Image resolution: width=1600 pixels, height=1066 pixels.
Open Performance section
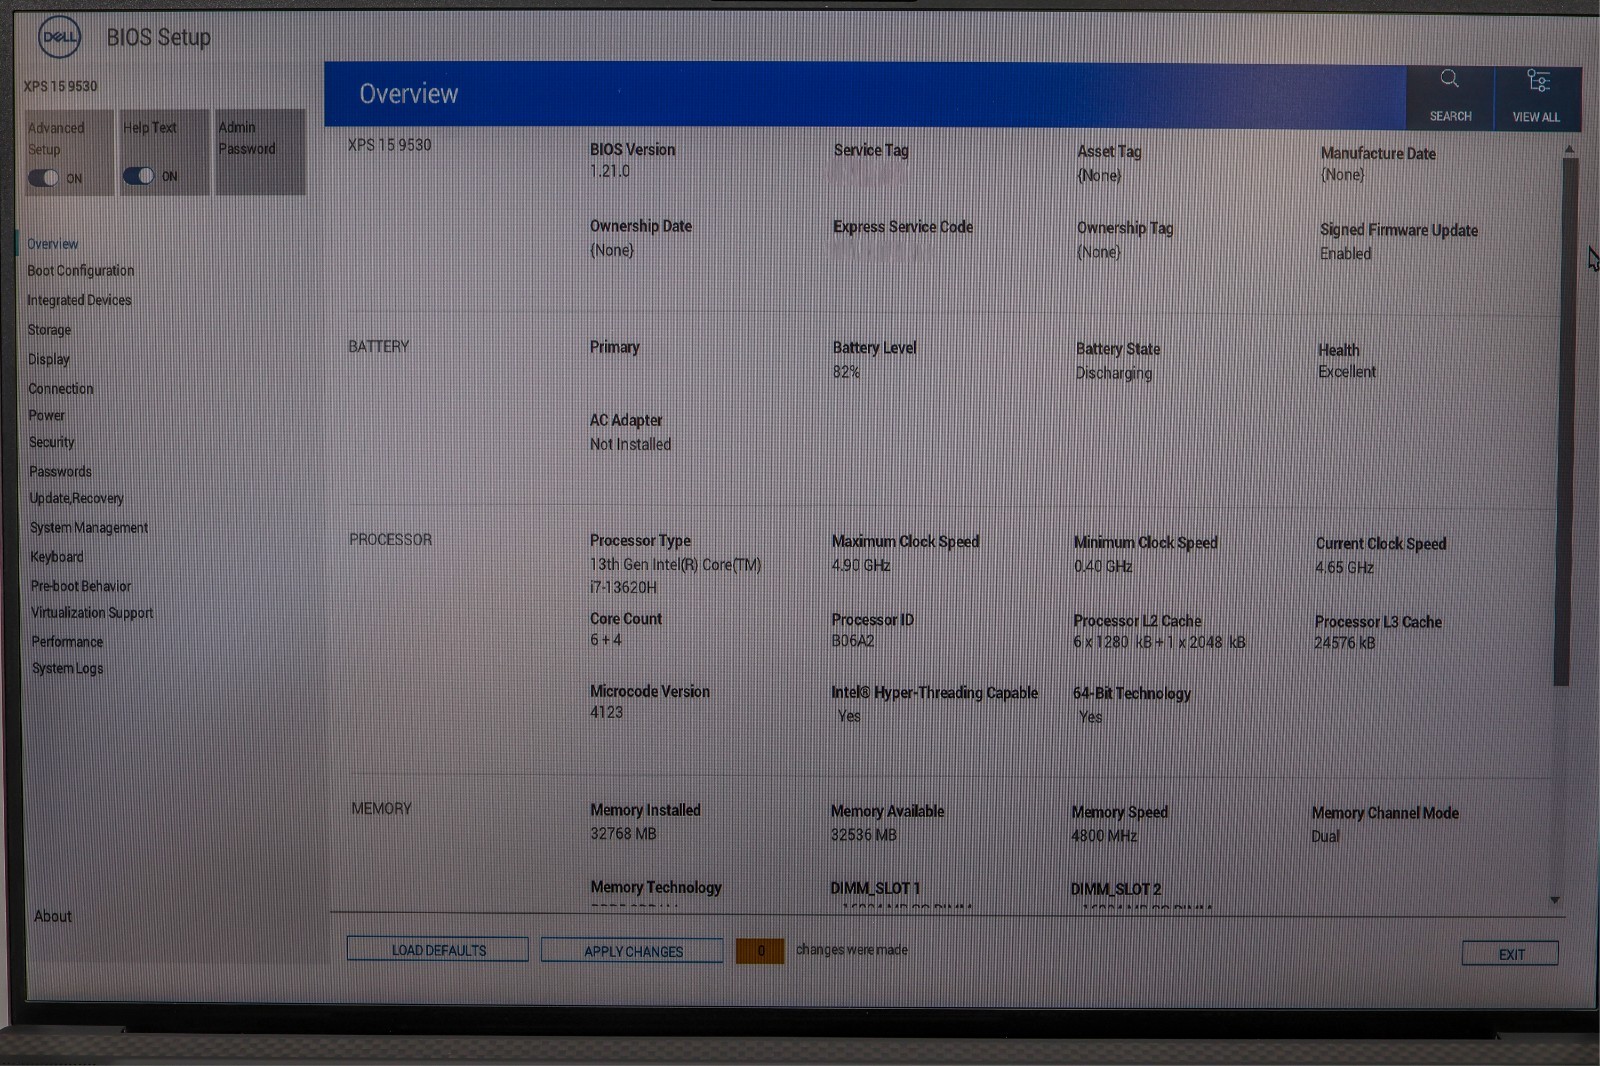click(67, 642)
